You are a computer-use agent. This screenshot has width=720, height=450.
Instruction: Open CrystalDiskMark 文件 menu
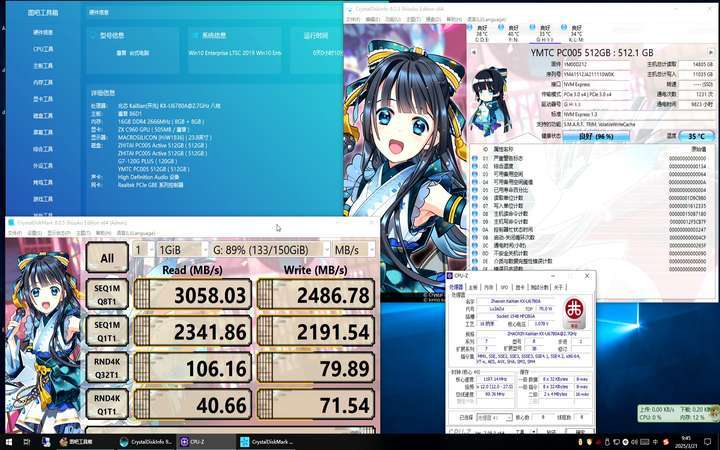pyautogui.click(x=15, y=233)
